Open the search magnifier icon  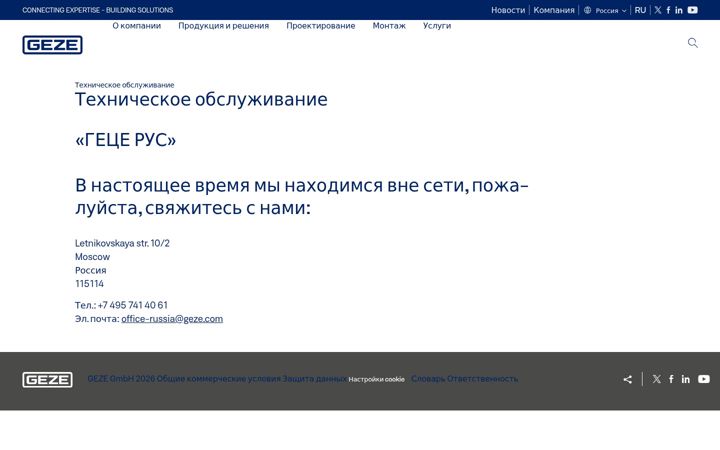pos(692,43)
